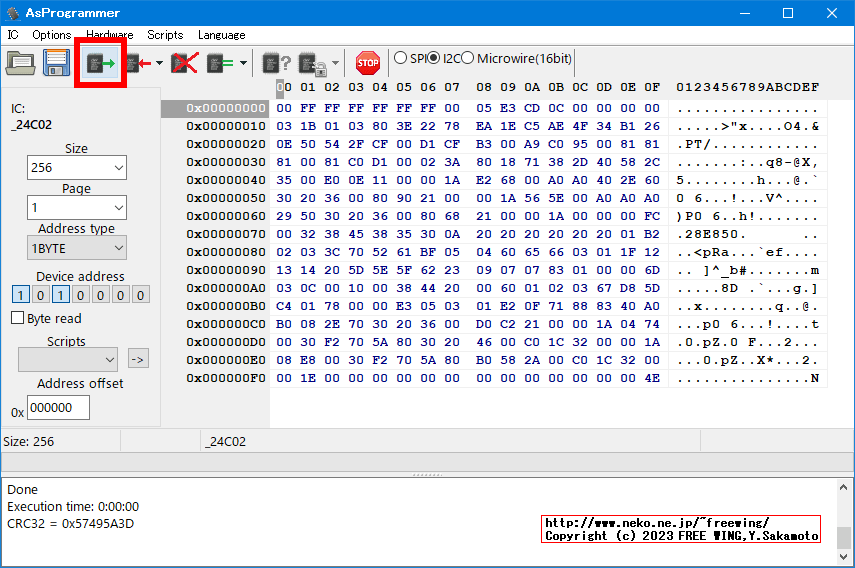The height and width of the screenshot is (568, 855).
Task: Open the Size dropdown showing 256
Action: (77, 168)
